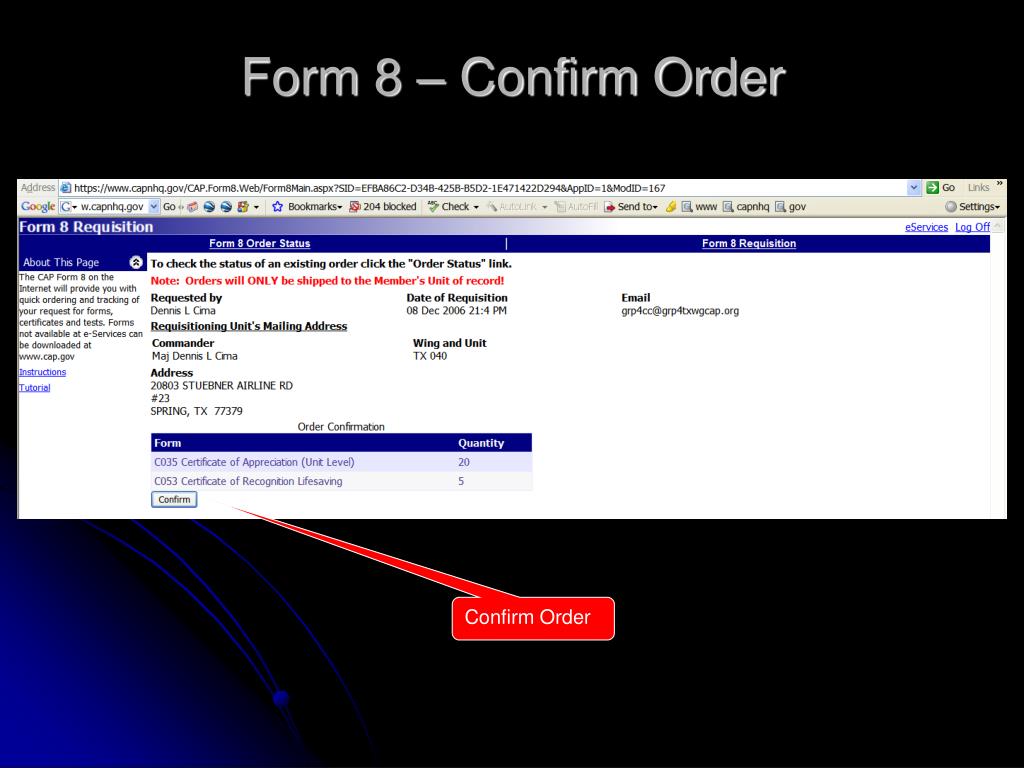The width and height of the screenshot is (1024, 768).
Task: Collapse the About This Page panel
Action: pos(136,263)
